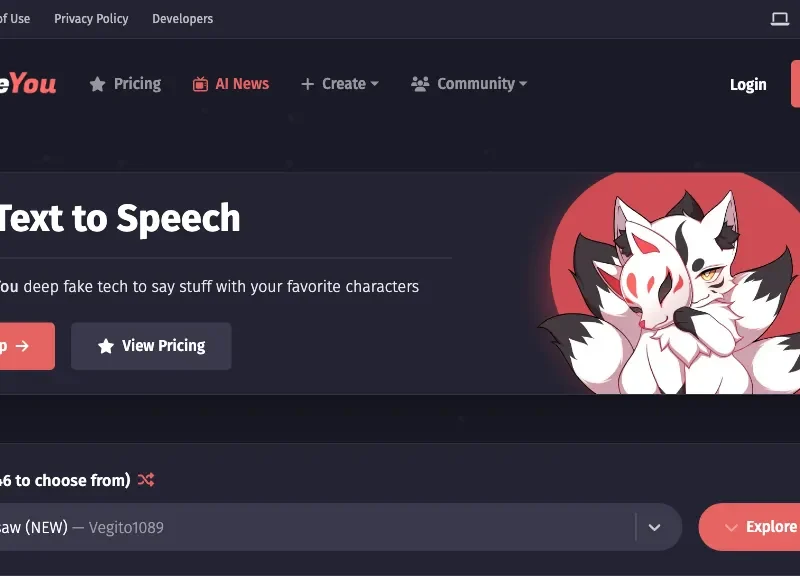800x576 pixels.
Task: Click the star icon in View Pricing
Action: click(x=106, y=346)
